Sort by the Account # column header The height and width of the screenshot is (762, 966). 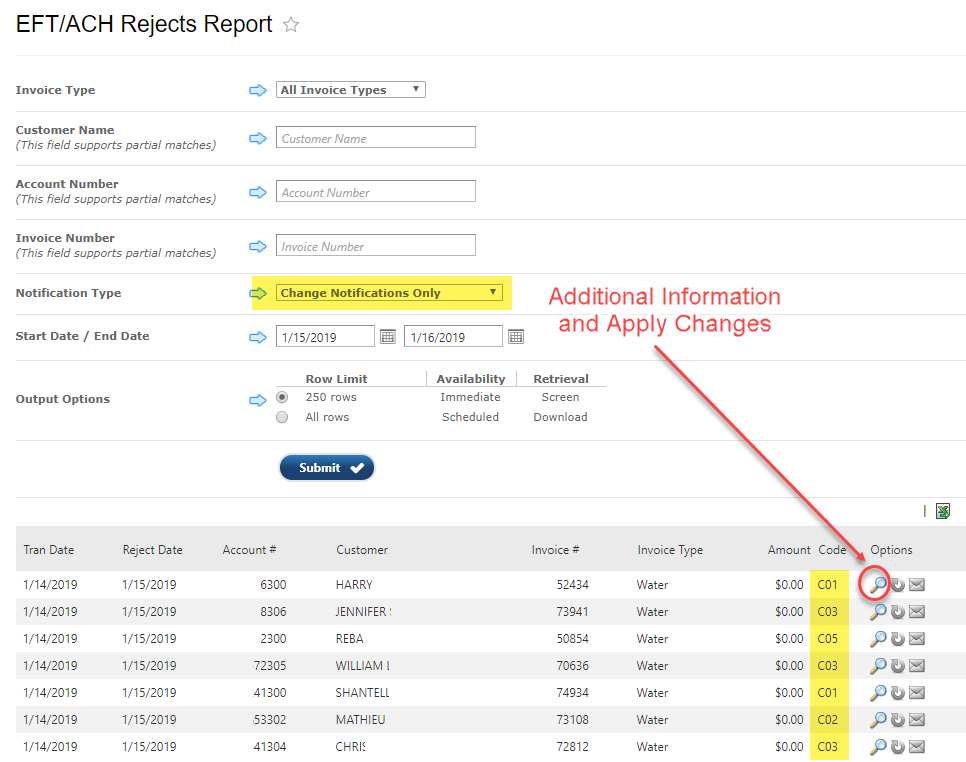pos(250,549)
